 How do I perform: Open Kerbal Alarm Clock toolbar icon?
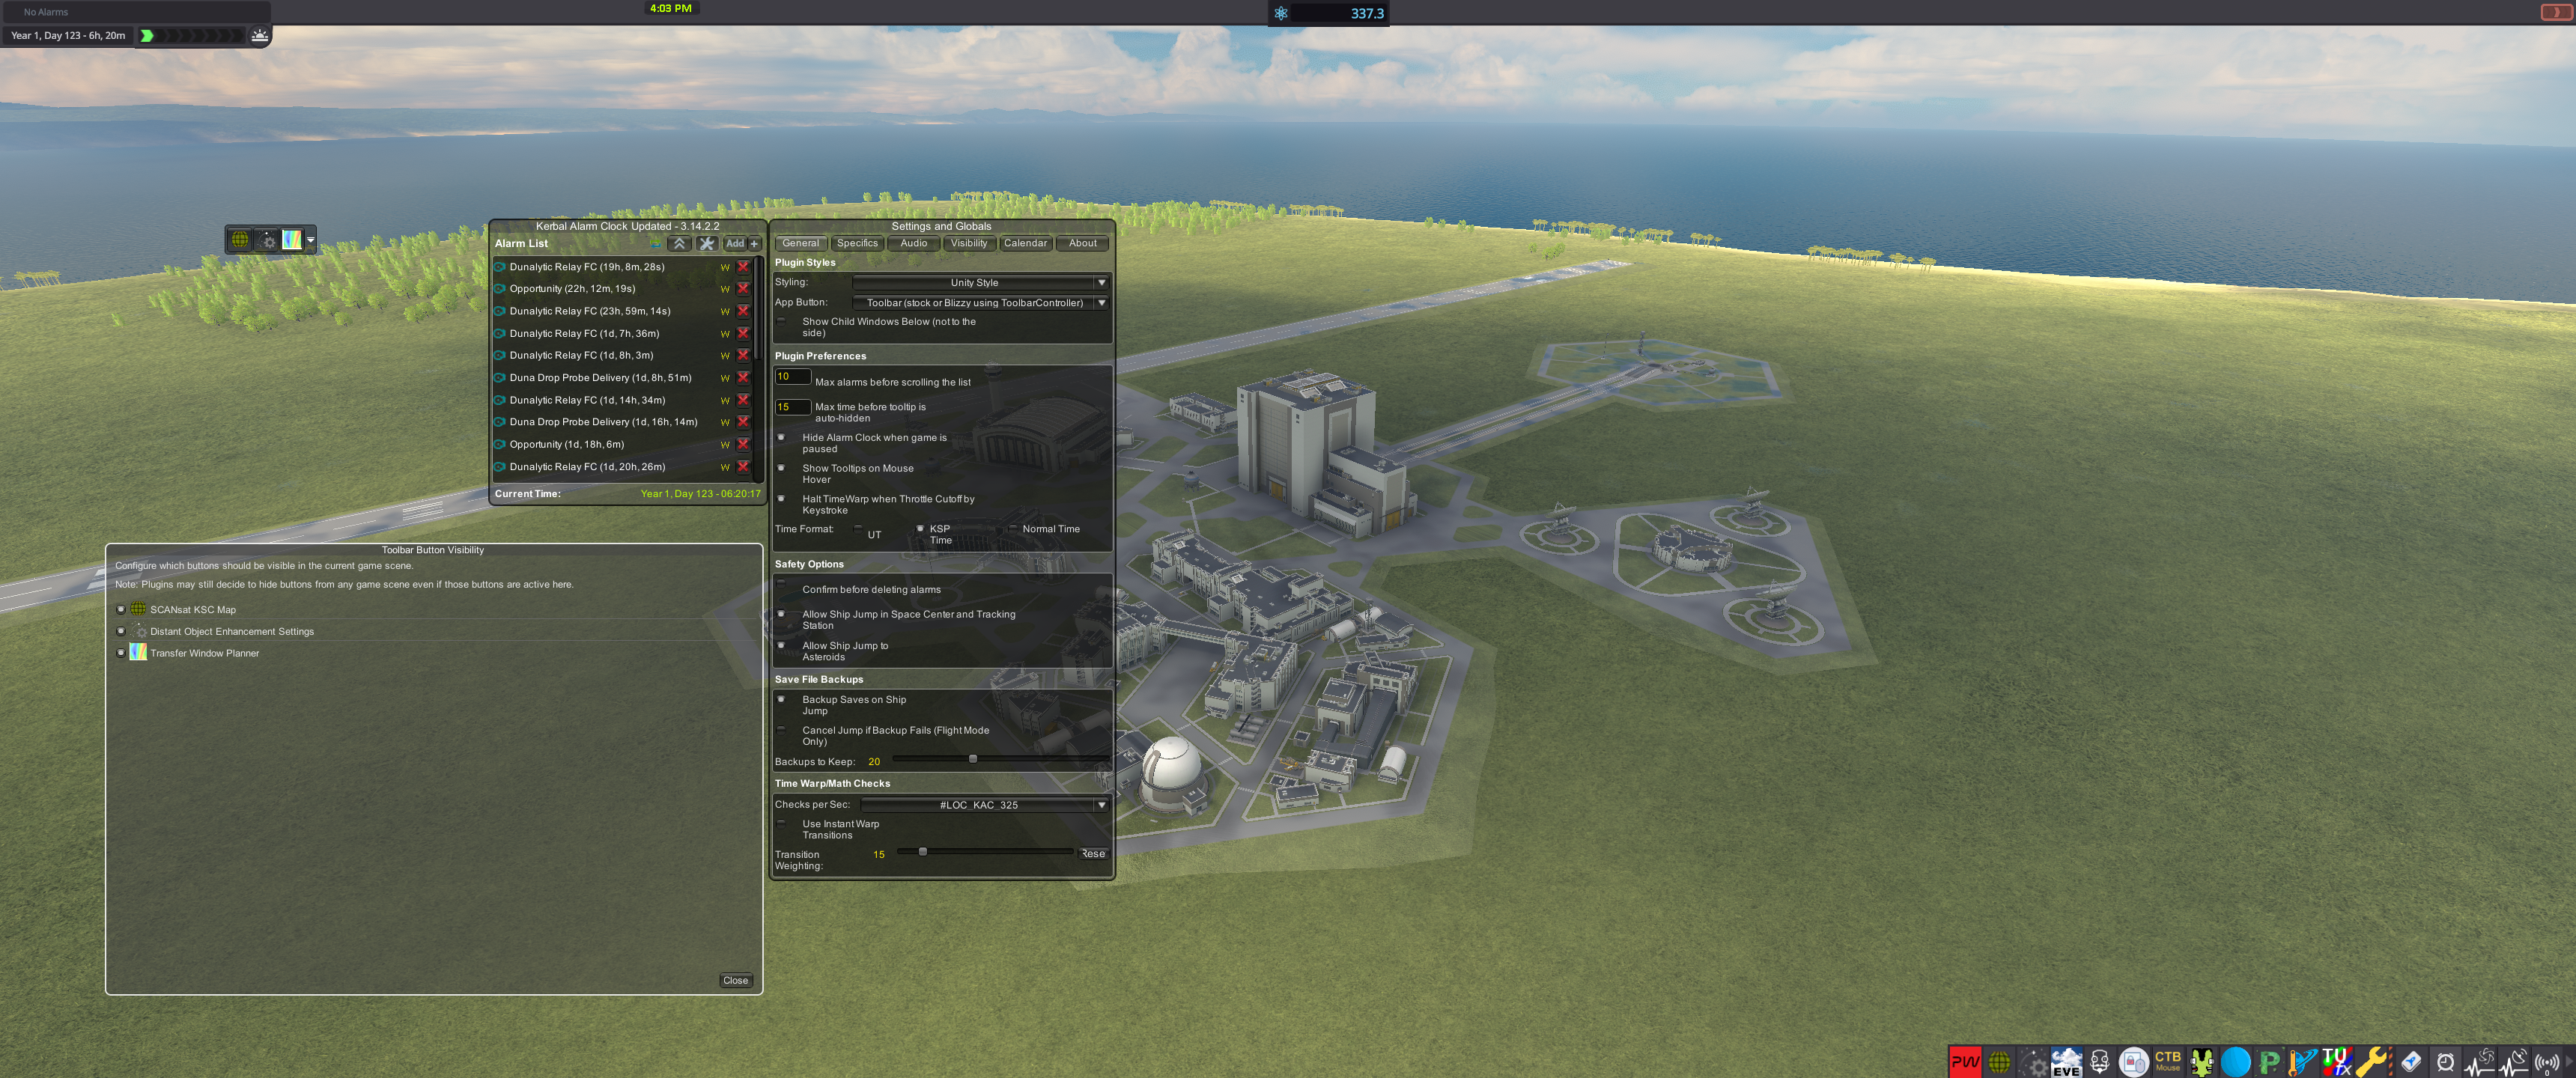coord(2445,1061)
